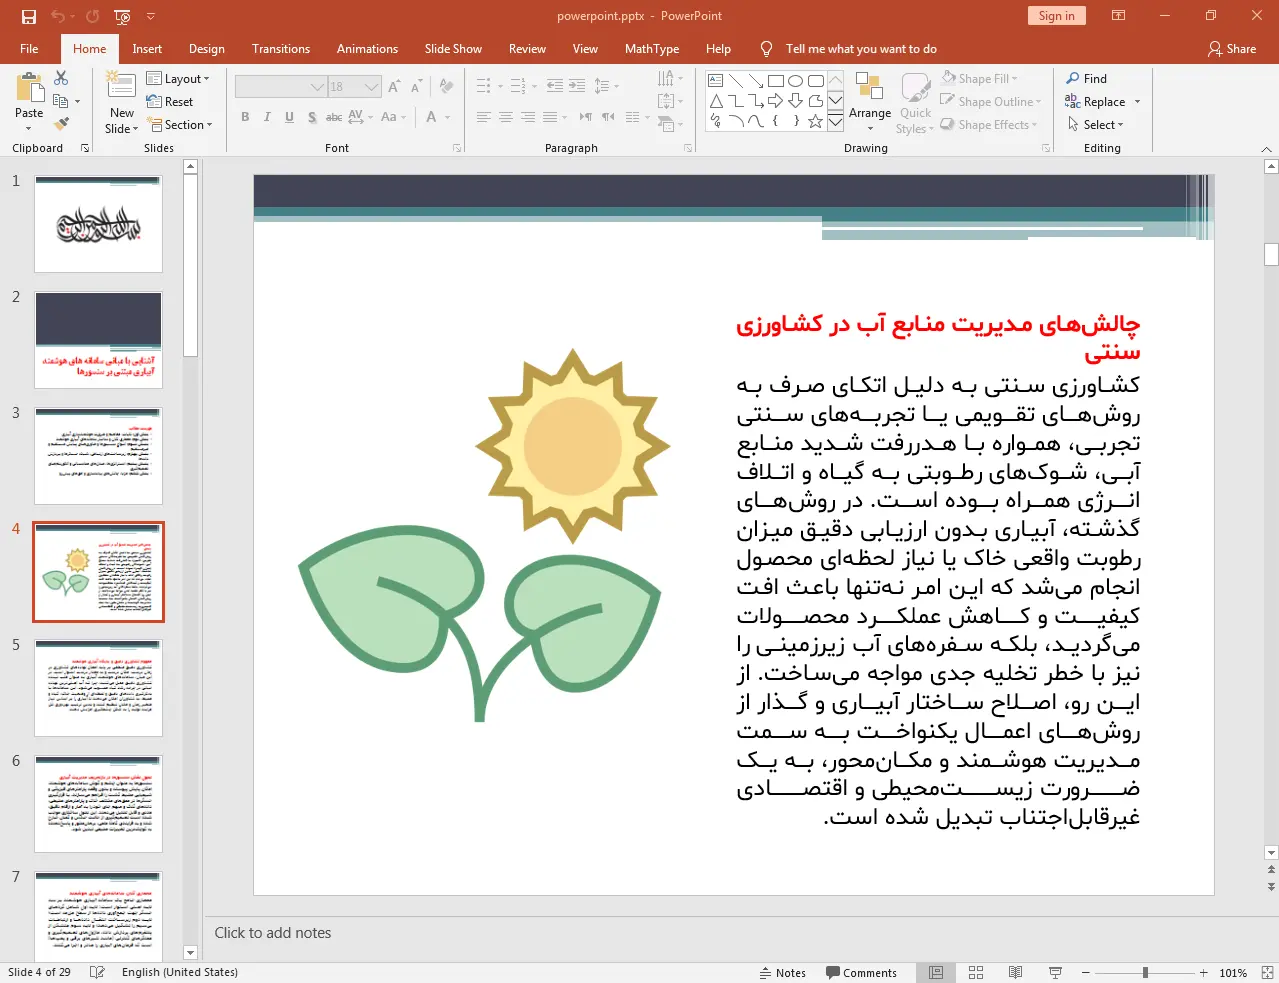This screenshot has width=1279, height=983.
Task: Zoom in with the plus button
Action: [x=1204, y=973]
